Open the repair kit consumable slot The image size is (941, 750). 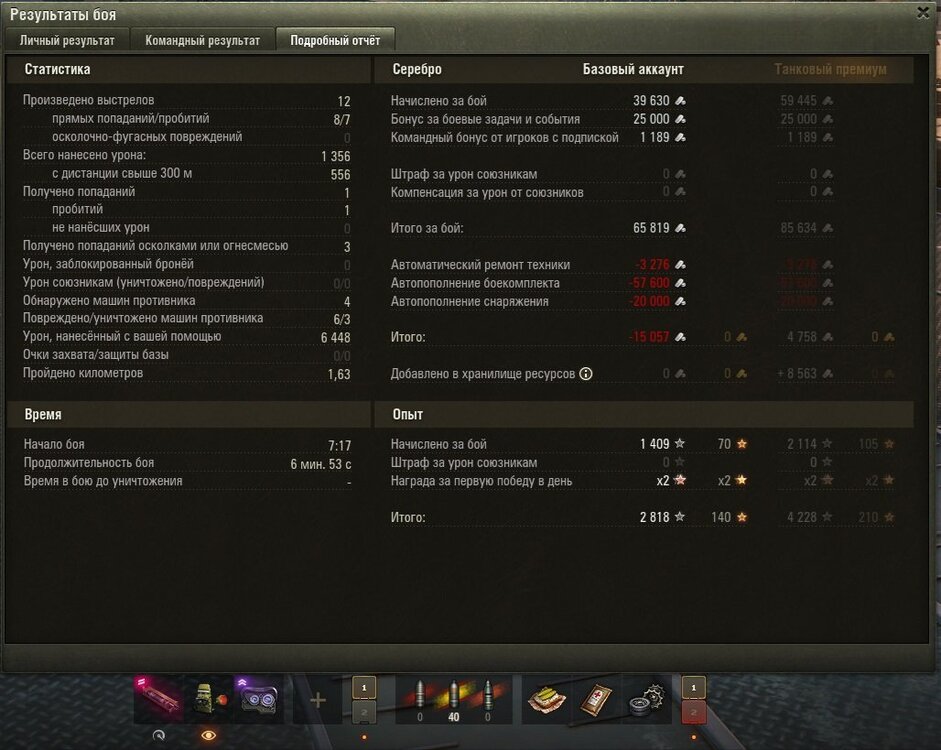647,700
